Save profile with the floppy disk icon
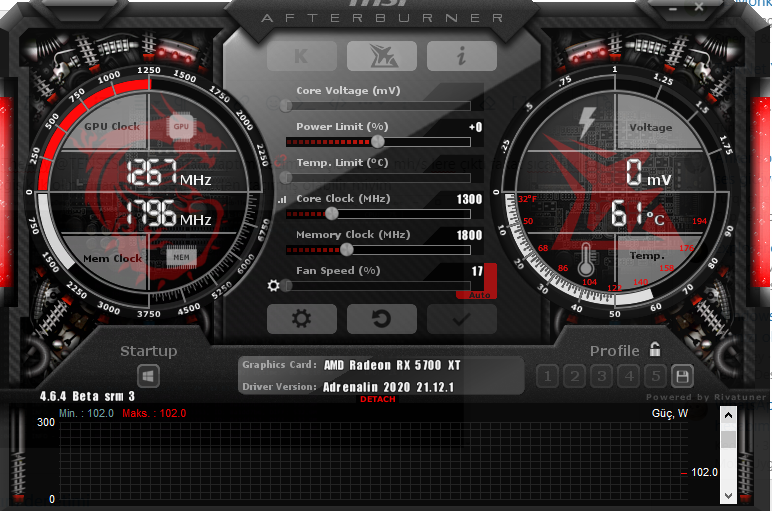This screenshot has height=511, width=772. (x=682, y=377)
